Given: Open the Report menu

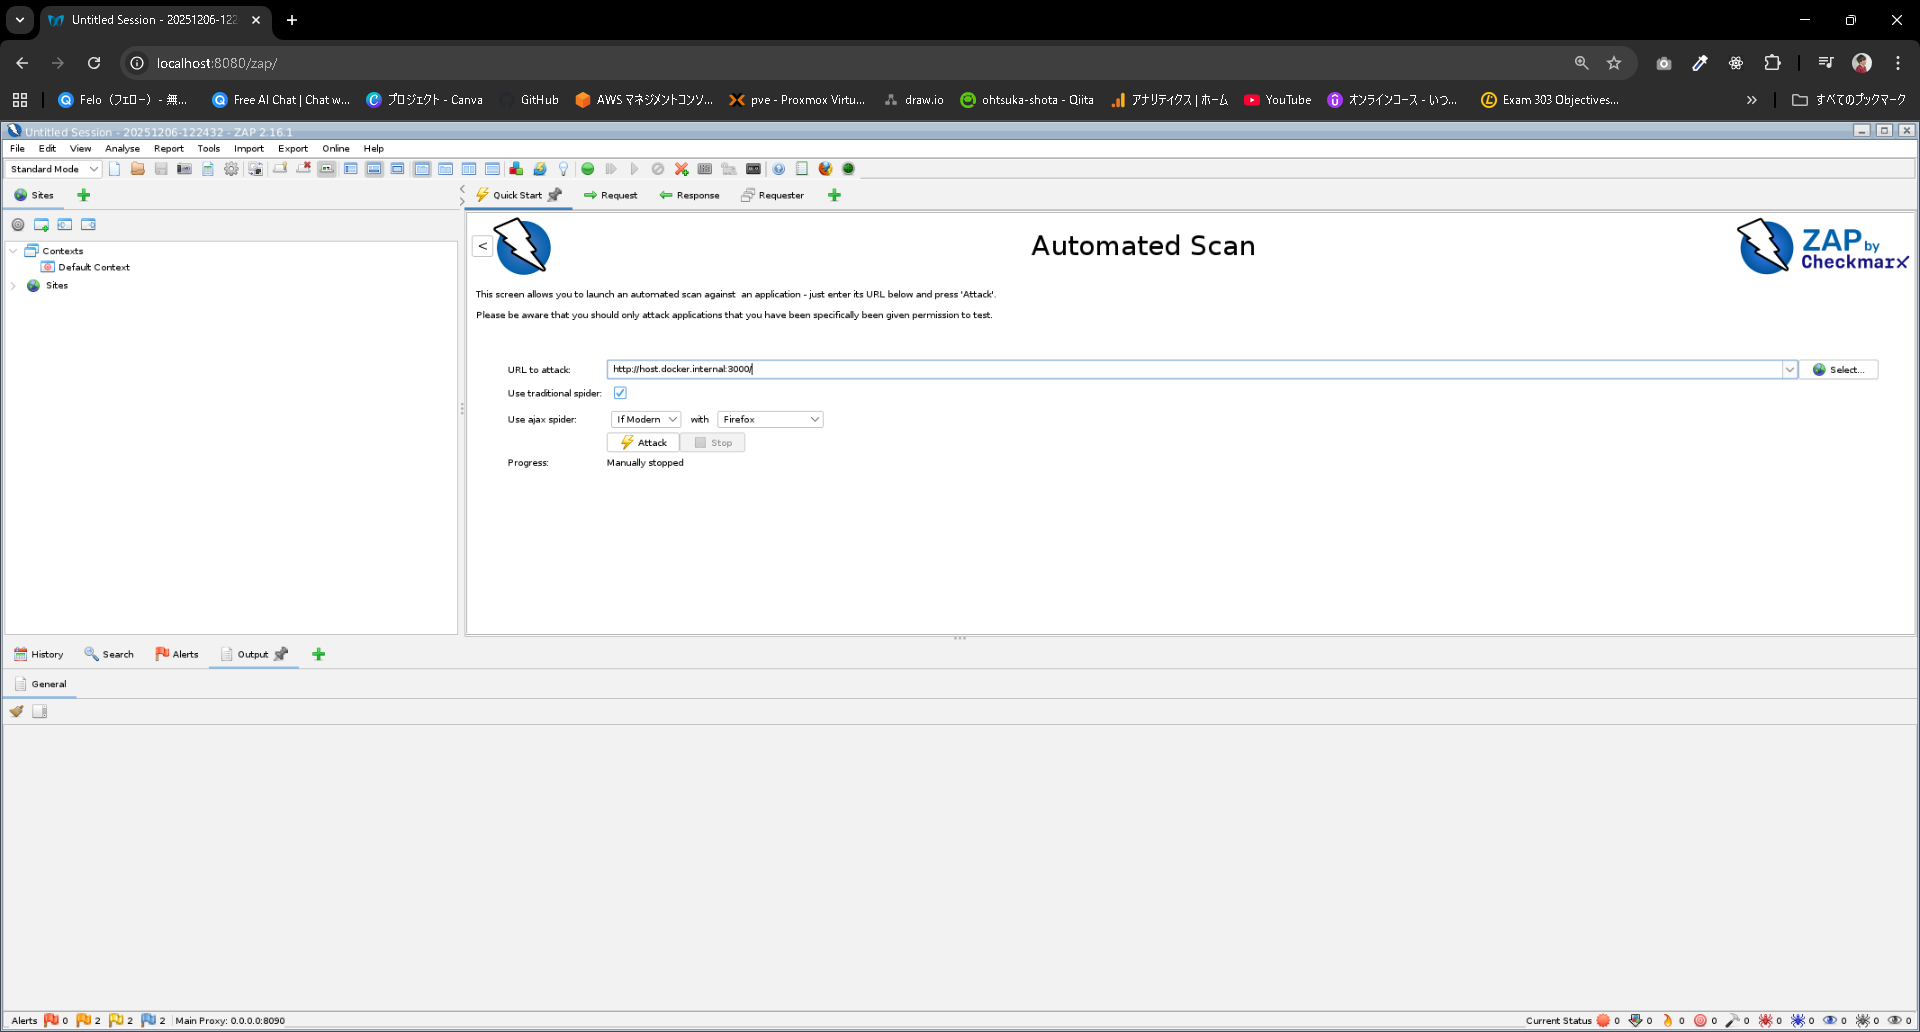Looking at the screenshot, I should (x=168, y=149).
